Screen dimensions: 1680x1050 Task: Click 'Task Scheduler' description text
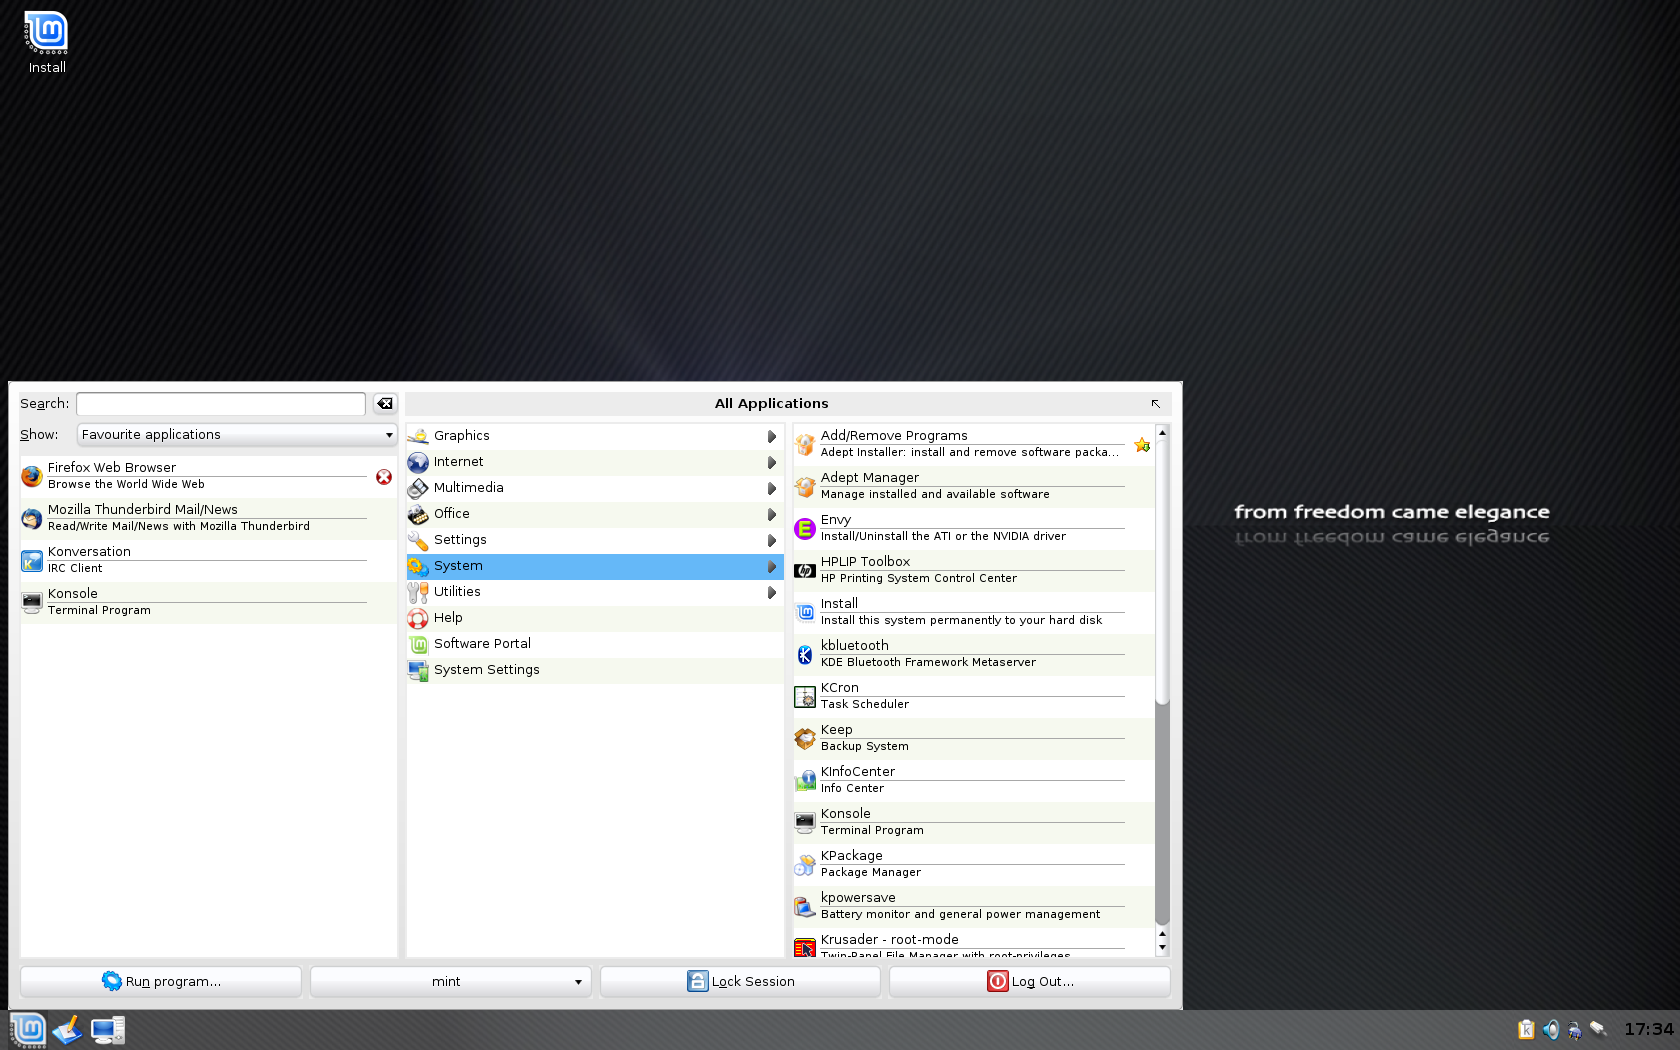click(x=865, y=704)
